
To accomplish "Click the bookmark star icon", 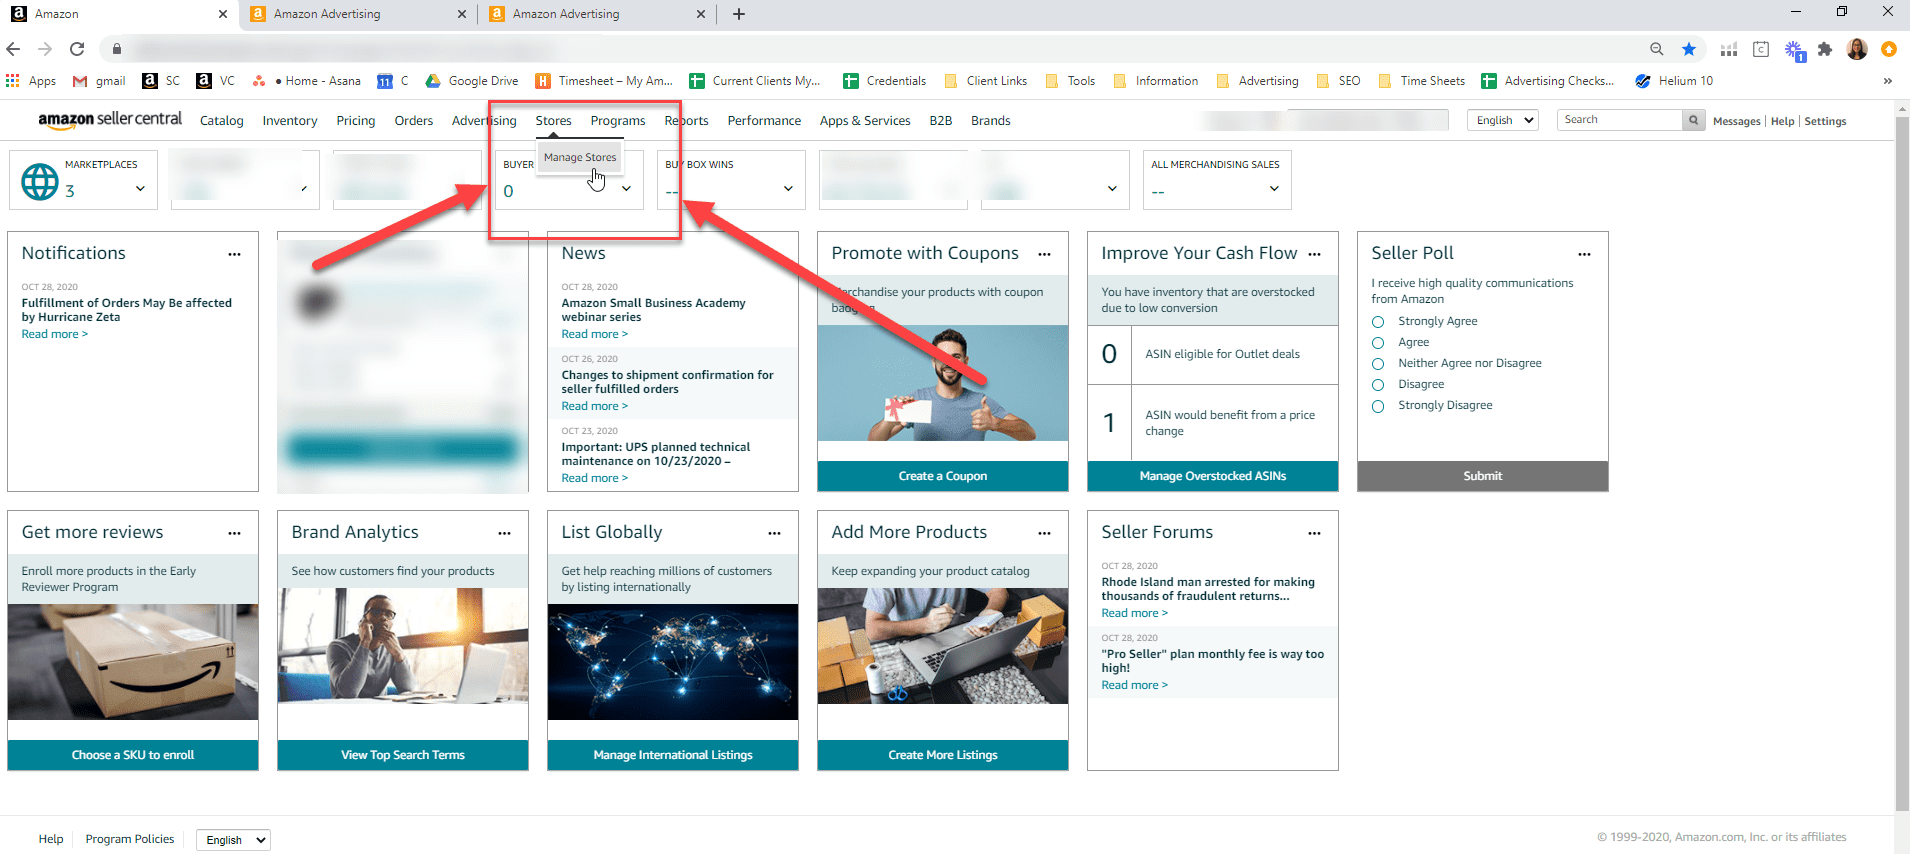I will click(1689, 49).
